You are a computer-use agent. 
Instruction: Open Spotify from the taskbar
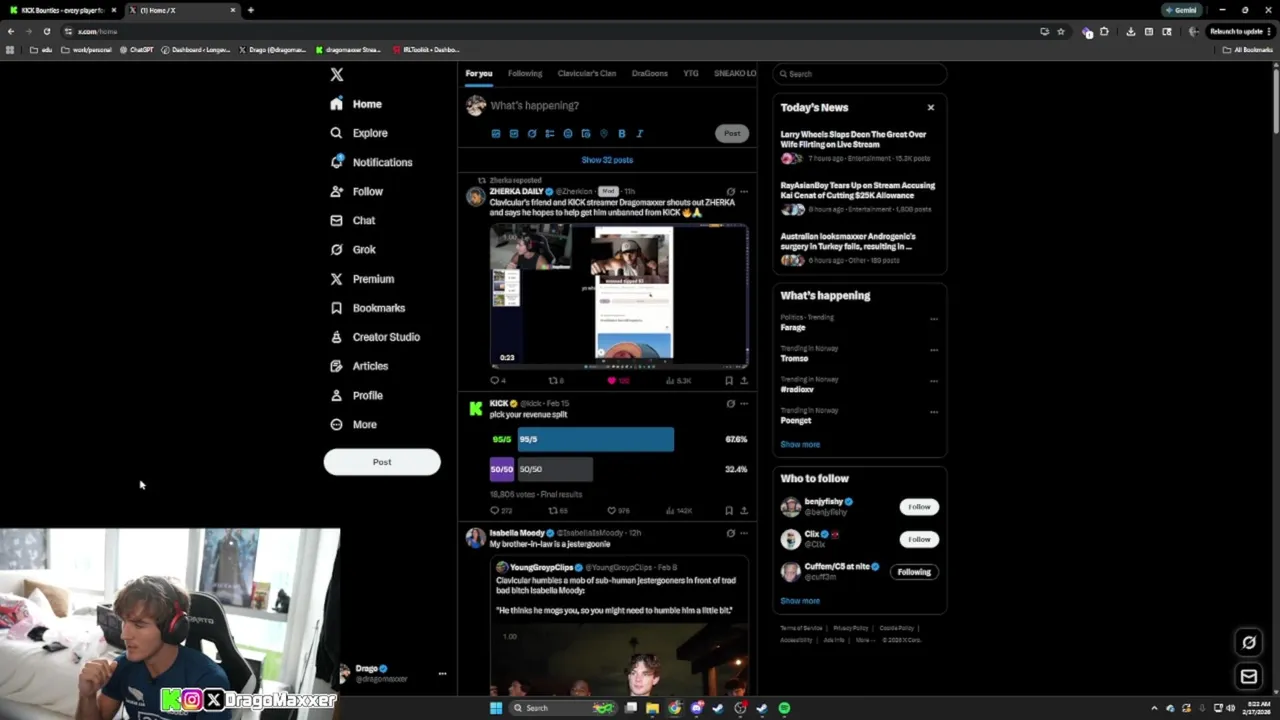pos(784,708)
